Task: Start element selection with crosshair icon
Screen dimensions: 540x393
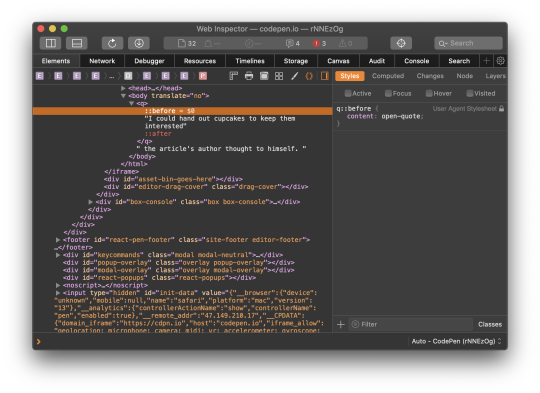Action: tap(401, 43)
